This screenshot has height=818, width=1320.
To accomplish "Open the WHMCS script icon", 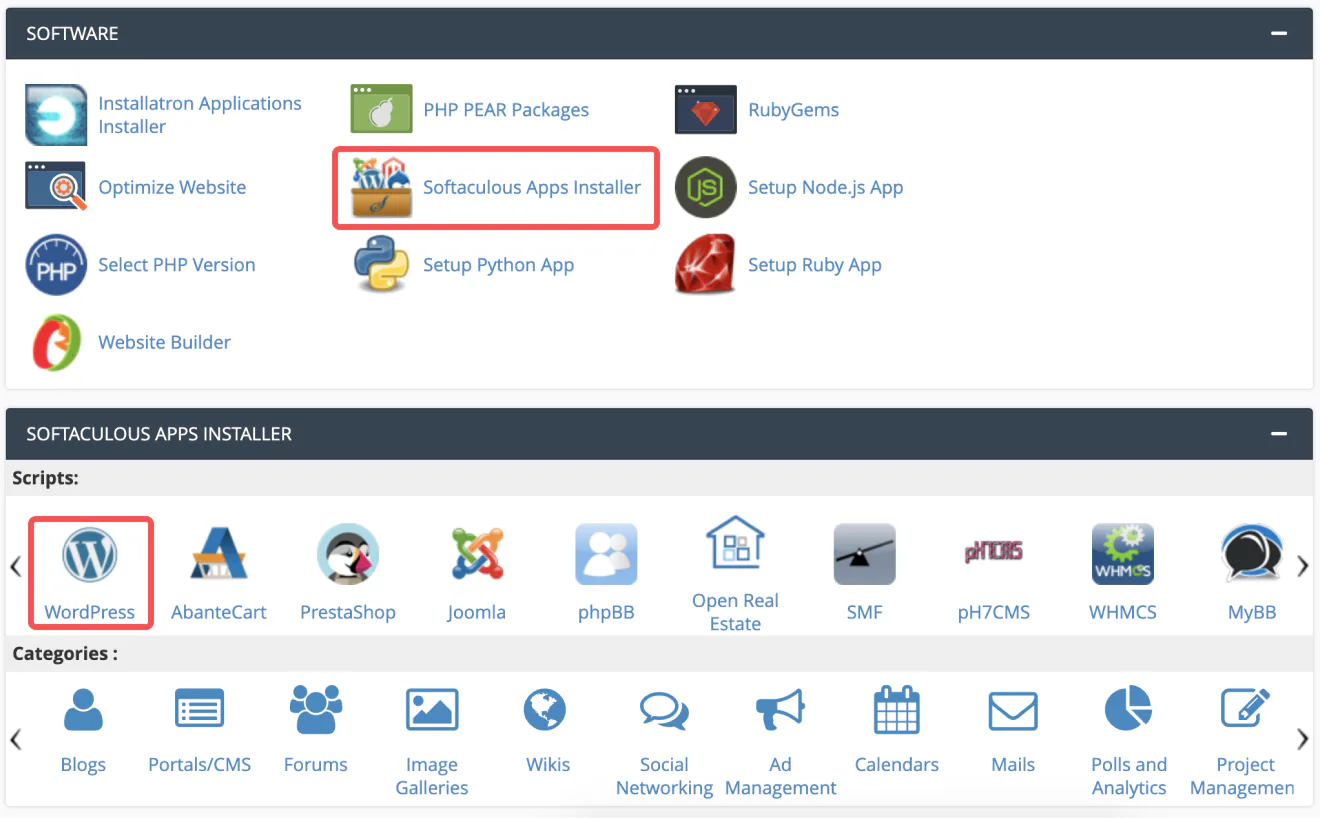I will pyautogui.click(x=1123, y=555).
